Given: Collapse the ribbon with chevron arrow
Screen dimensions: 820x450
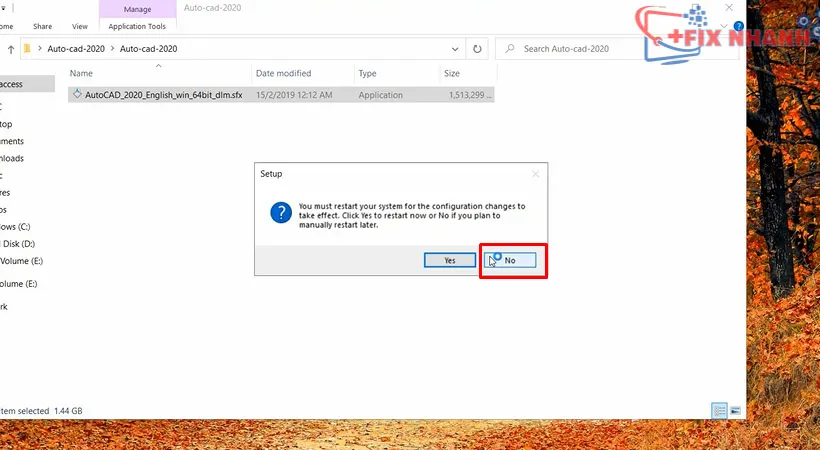Looking at the screenshot, I should pyautogui.click(x=724, y=26).
